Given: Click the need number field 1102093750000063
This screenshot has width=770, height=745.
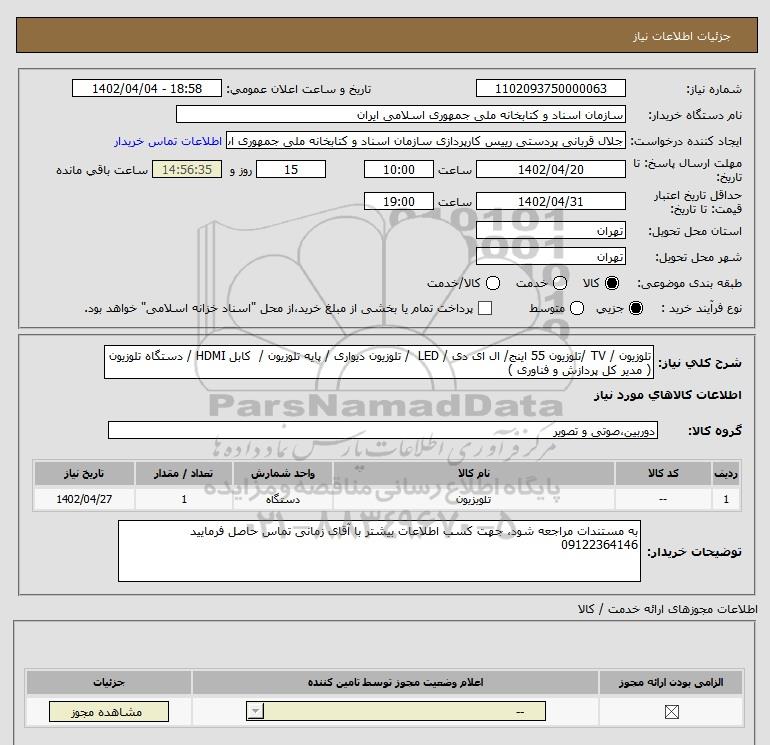Looking at the screenshot, I should [550, 88].
